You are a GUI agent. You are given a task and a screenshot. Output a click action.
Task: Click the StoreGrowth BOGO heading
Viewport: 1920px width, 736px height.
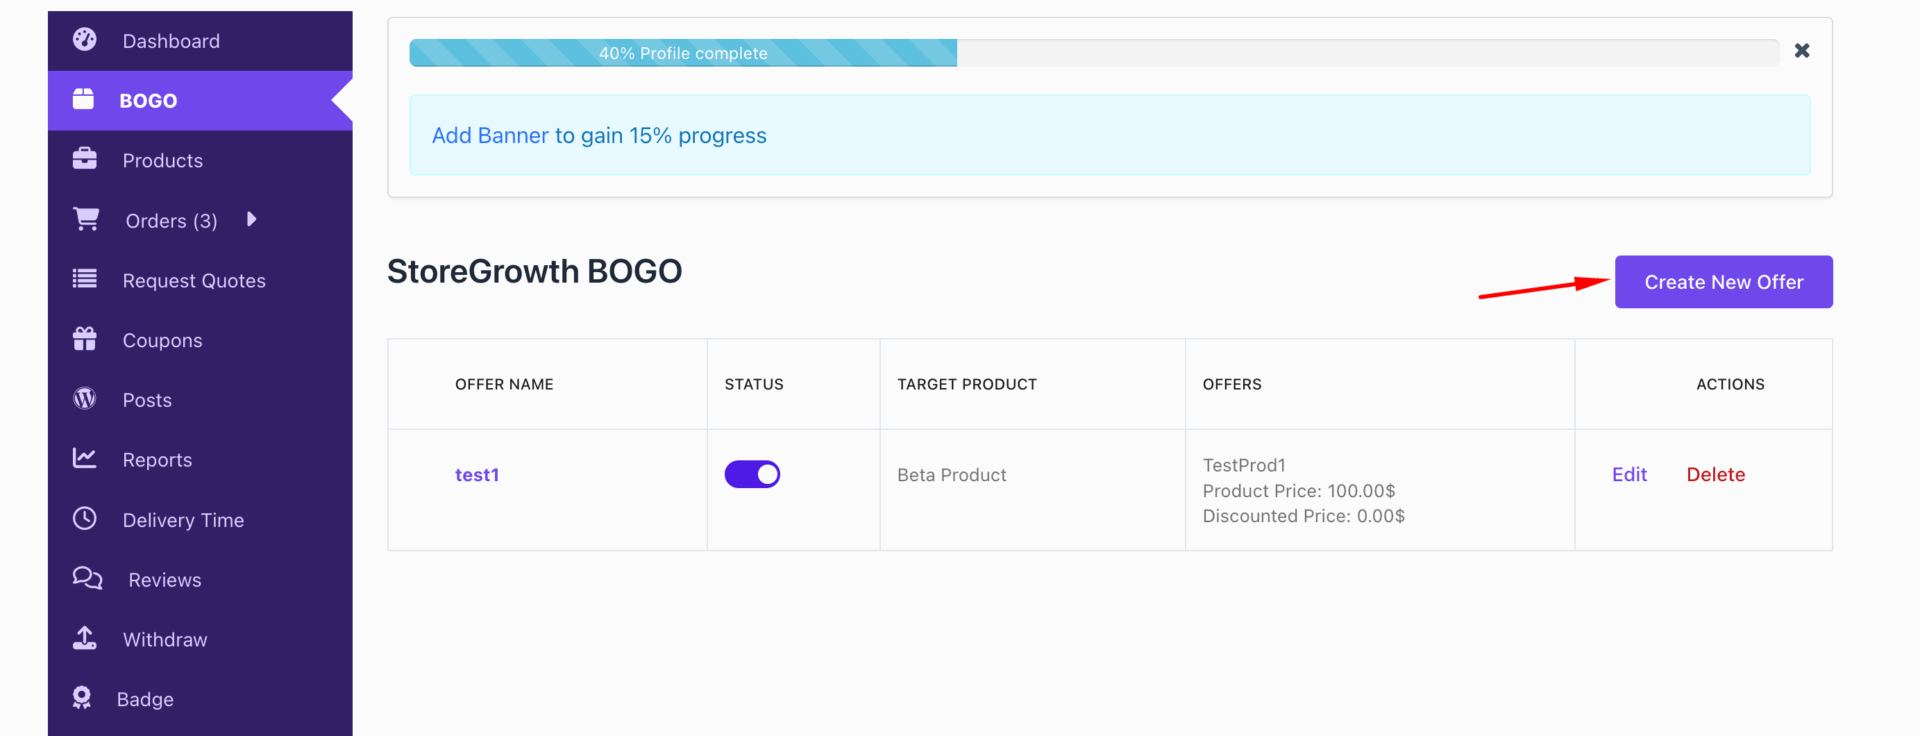click(x=534, y=271)
